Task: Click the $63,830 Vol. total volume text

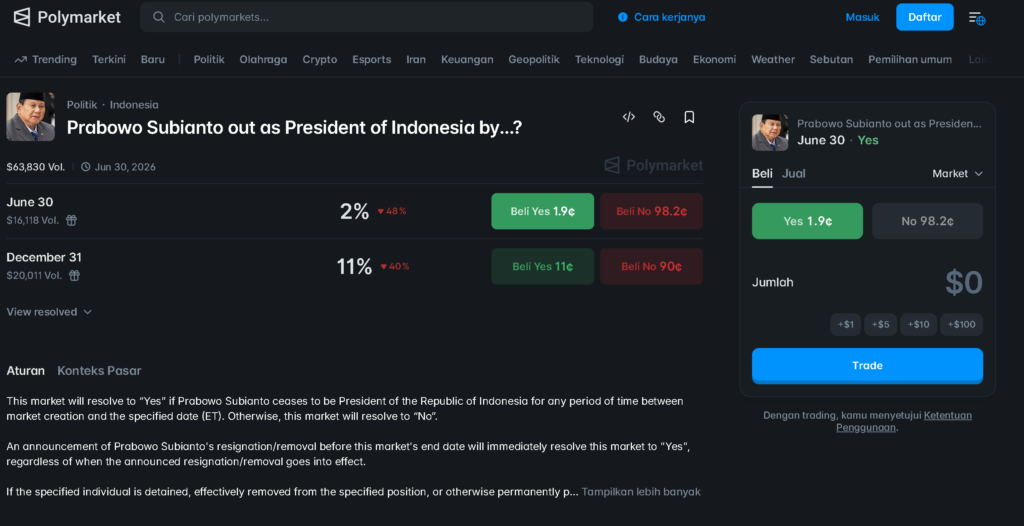Action: point(36,167)
